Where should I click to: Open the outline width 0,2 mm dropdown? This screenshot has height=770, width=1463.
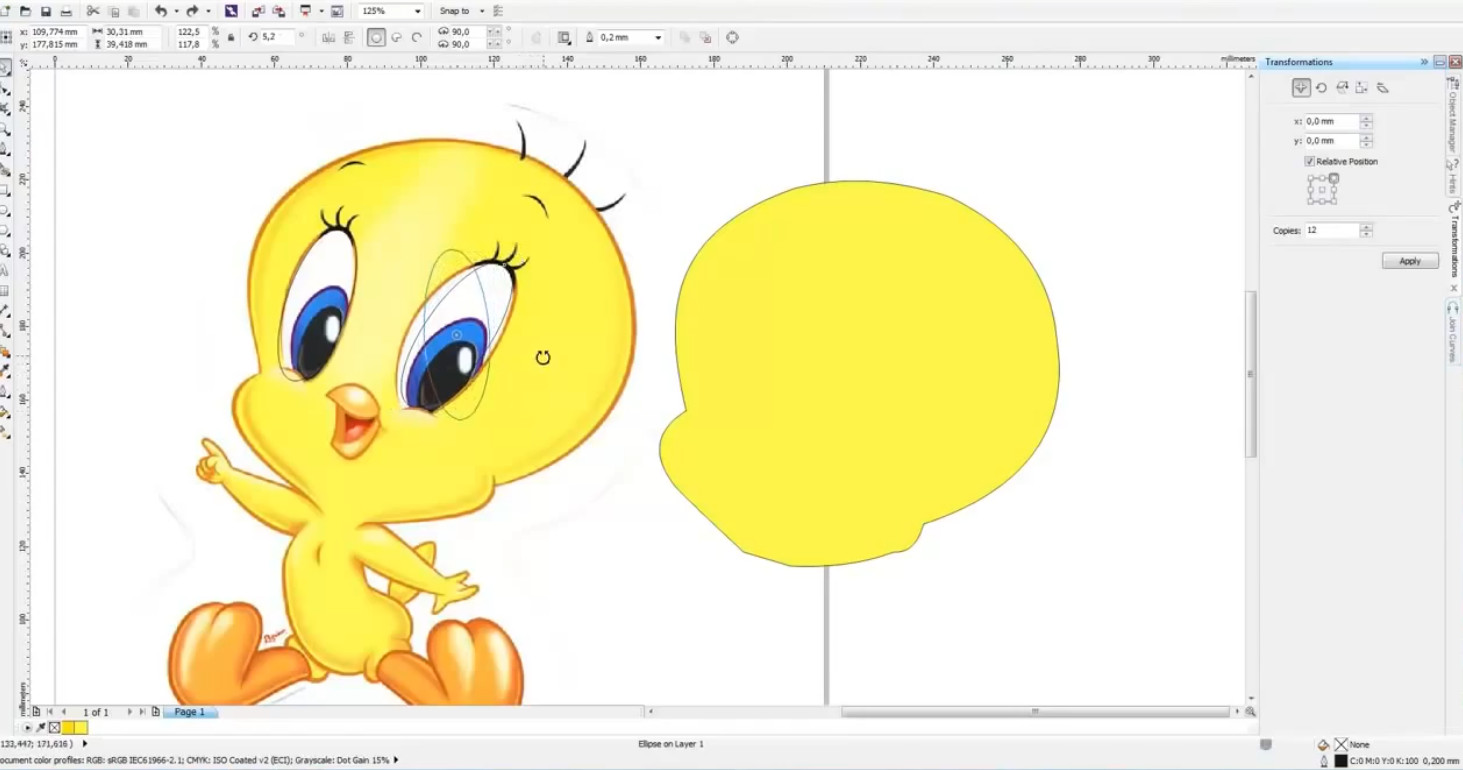658,37
